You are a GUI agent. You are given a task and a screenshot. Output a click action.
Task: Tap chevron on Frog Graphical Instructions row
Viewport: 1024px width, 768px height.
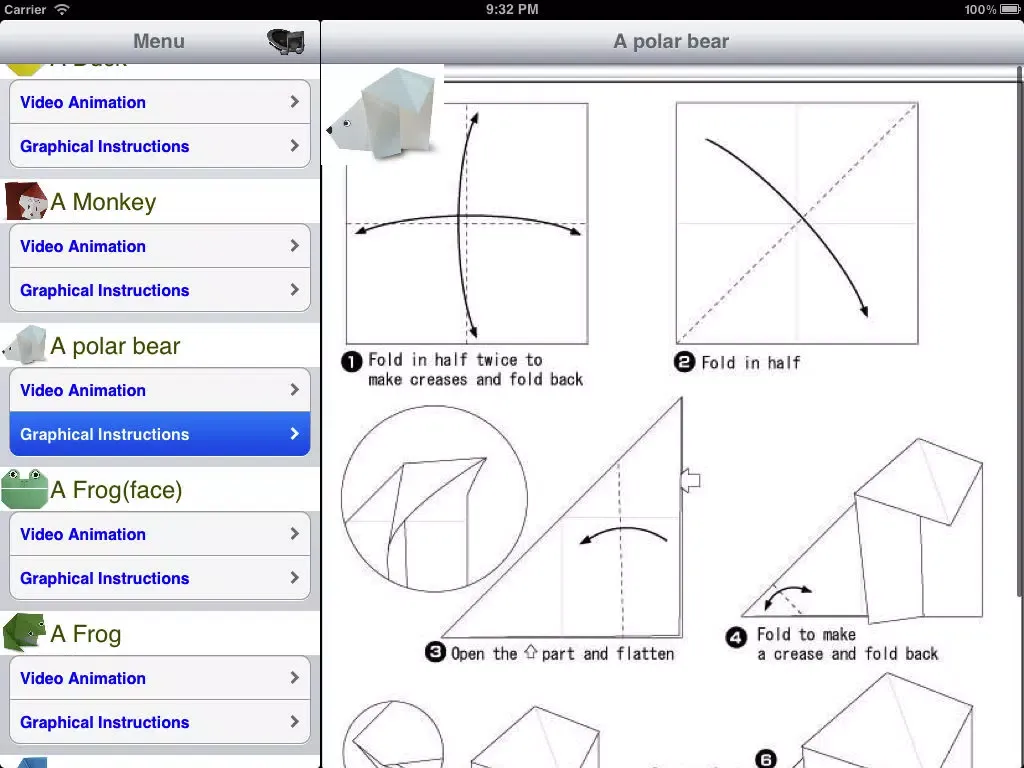tap(295, 721)
